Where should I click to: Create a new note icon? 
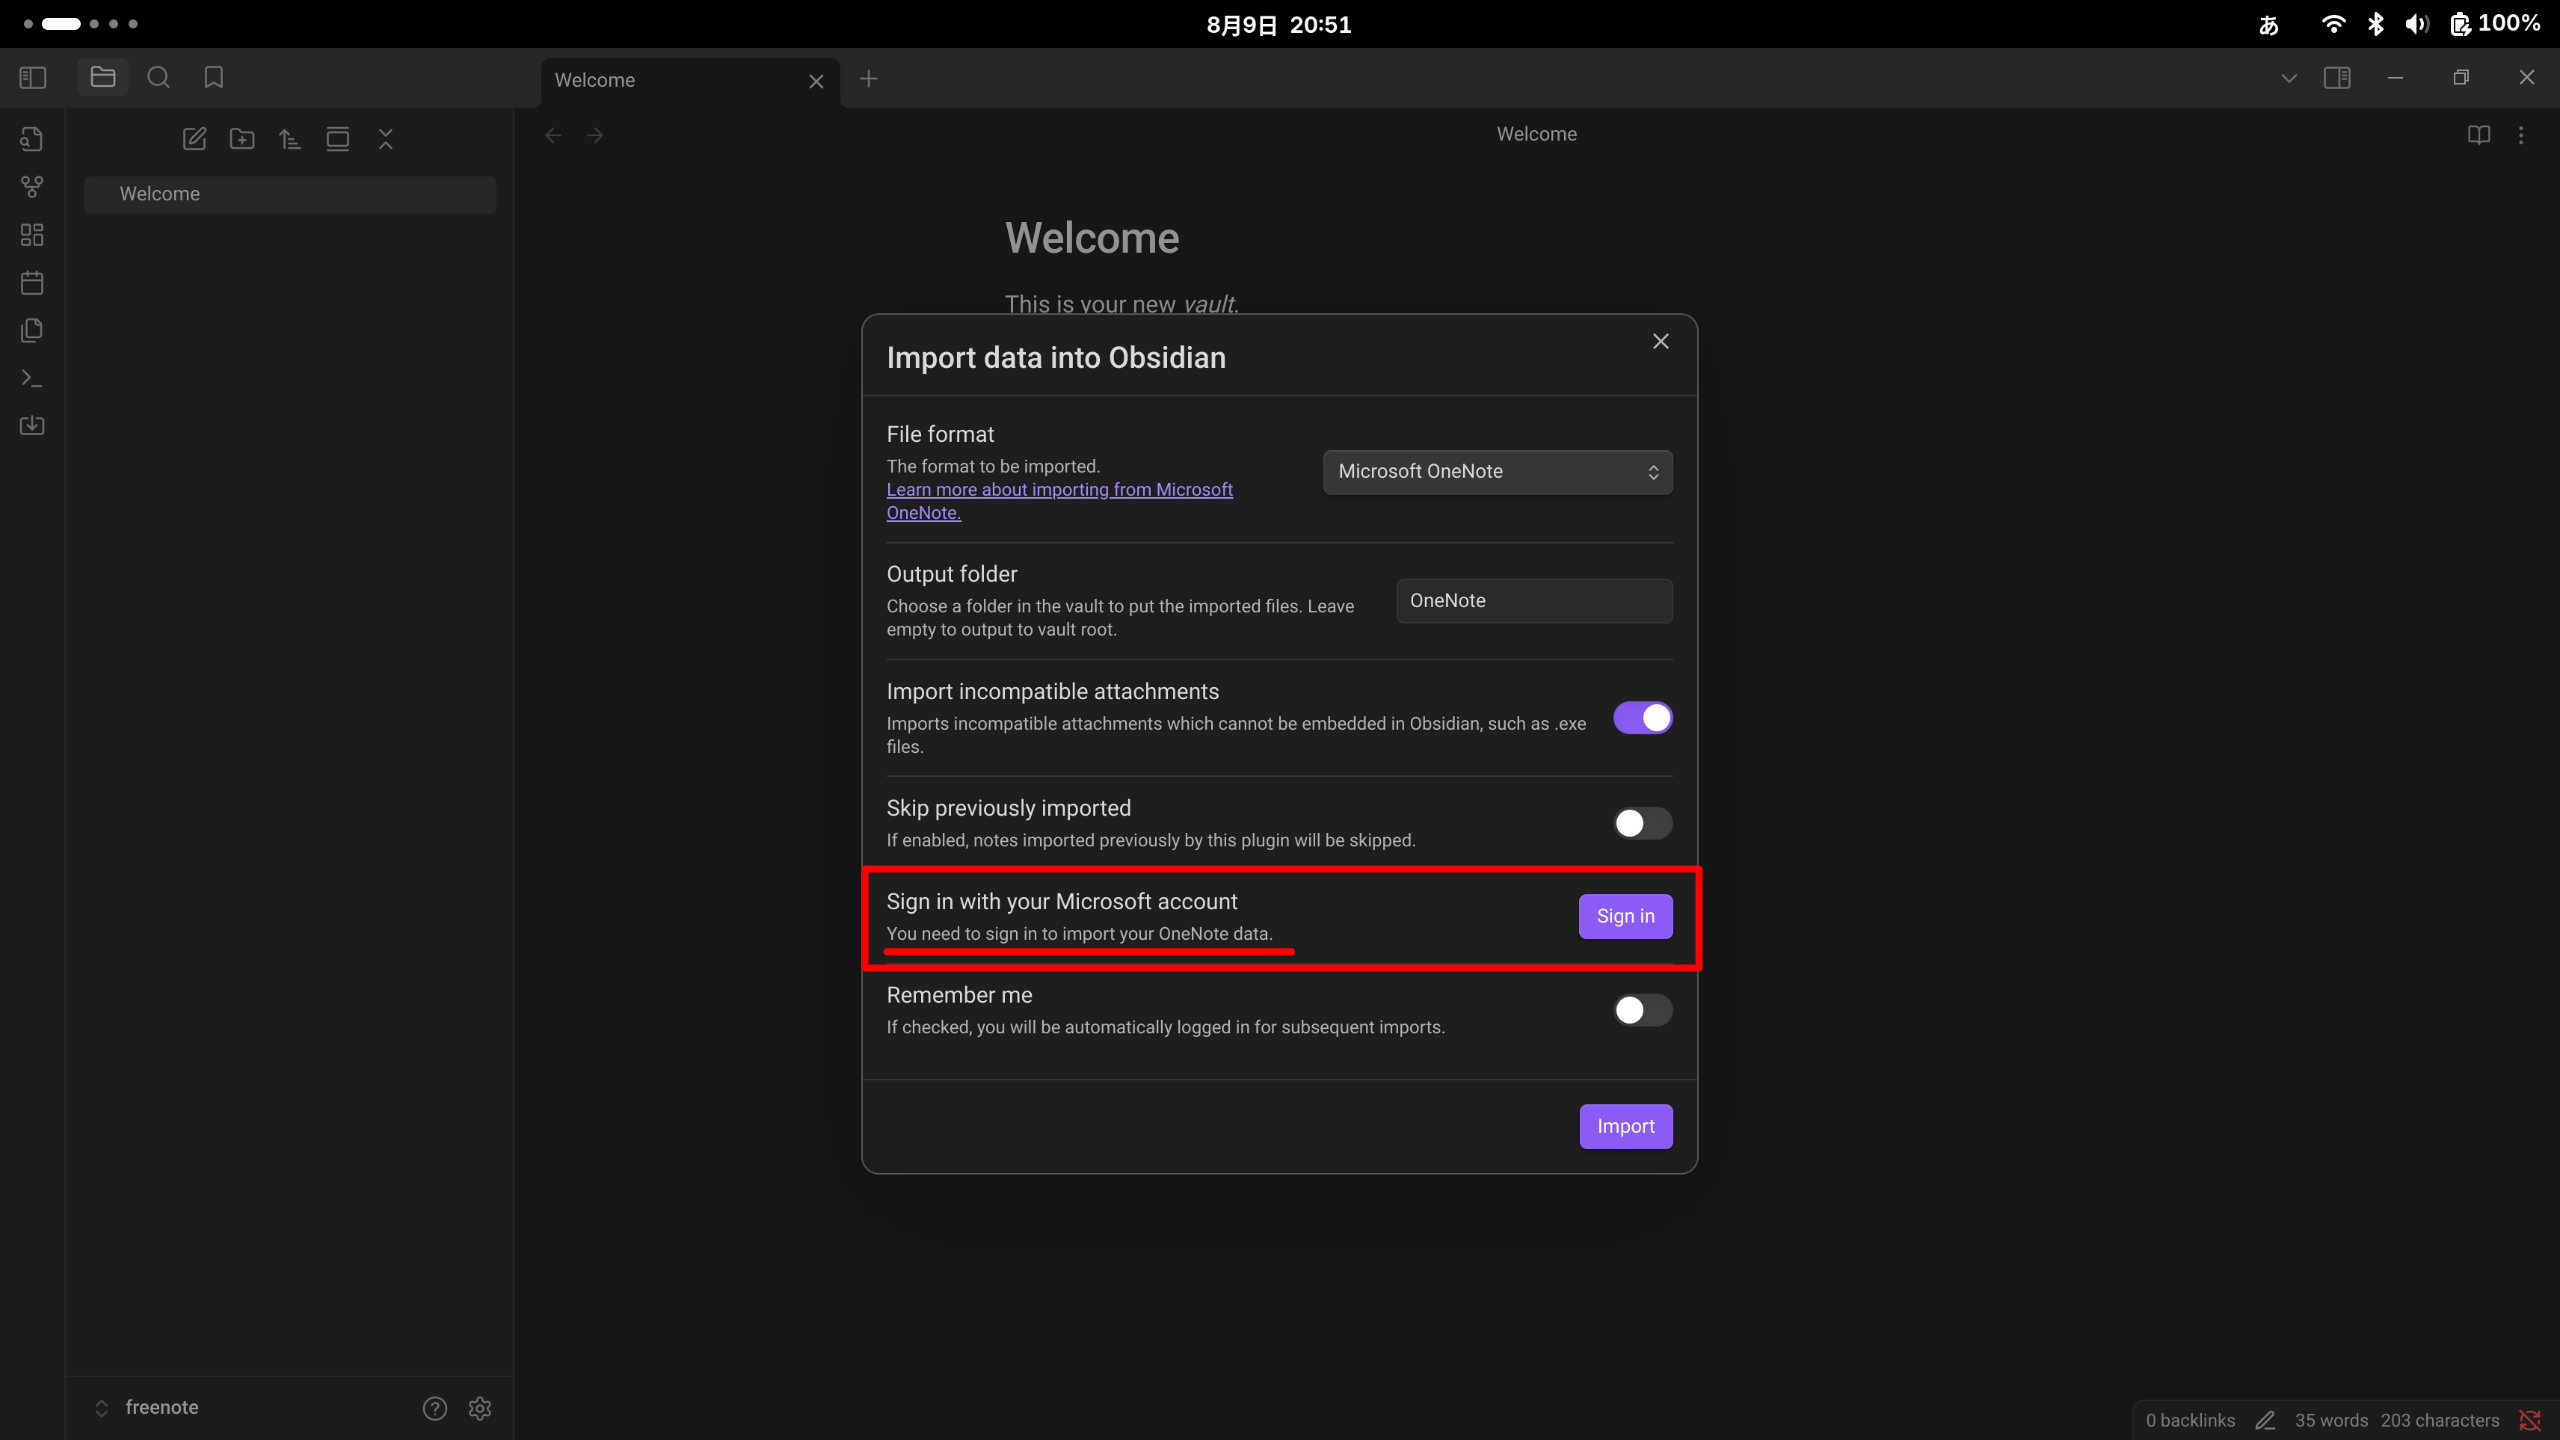point(195,139)
